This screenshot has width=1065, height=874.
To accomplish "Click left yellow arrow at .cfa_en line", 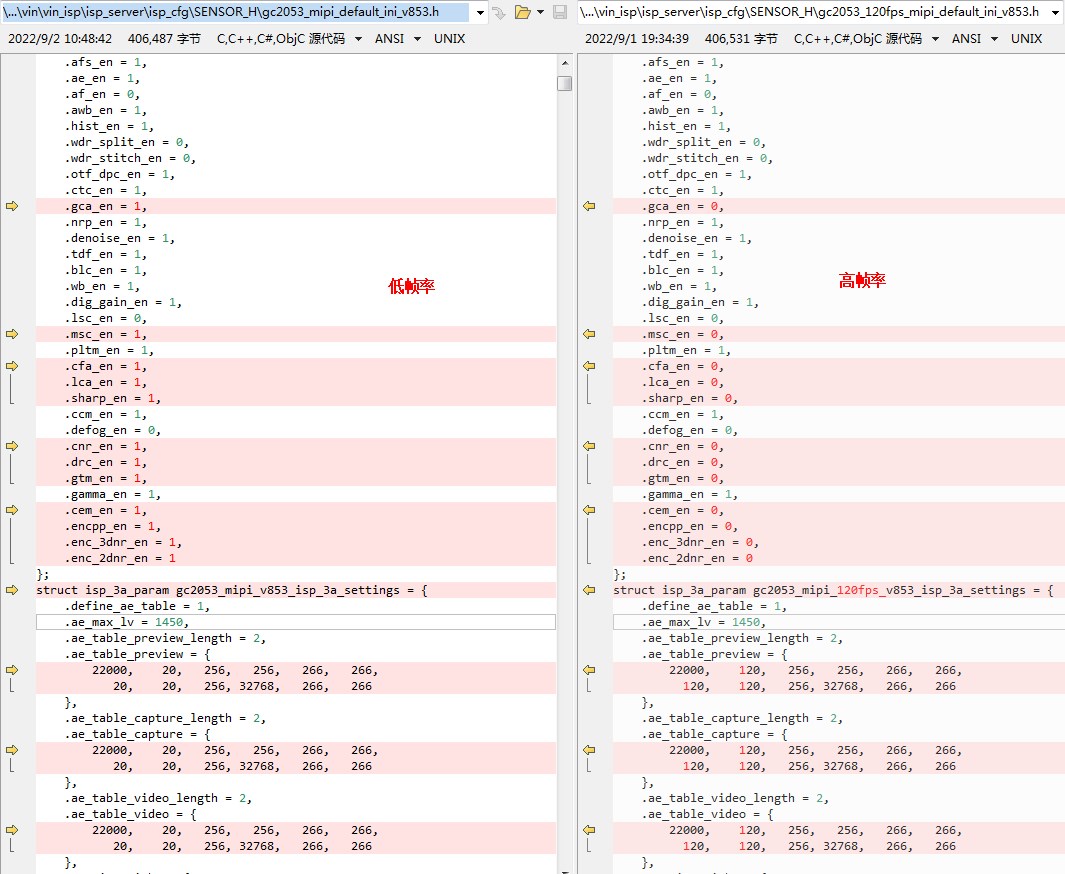I will (x=12, y=366).
